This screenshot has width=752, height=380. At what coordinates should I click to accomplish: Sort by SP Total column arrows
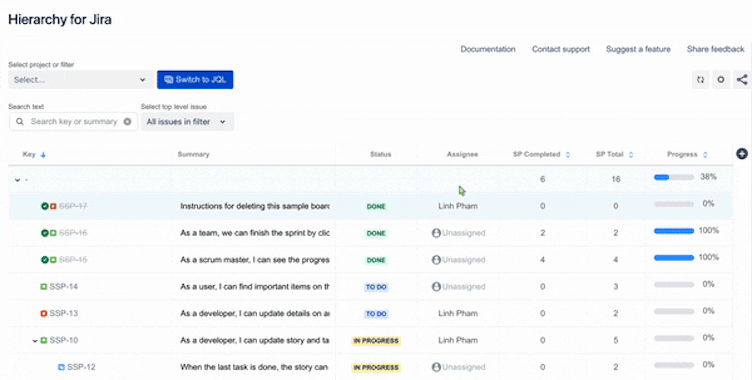click(631, 155)
